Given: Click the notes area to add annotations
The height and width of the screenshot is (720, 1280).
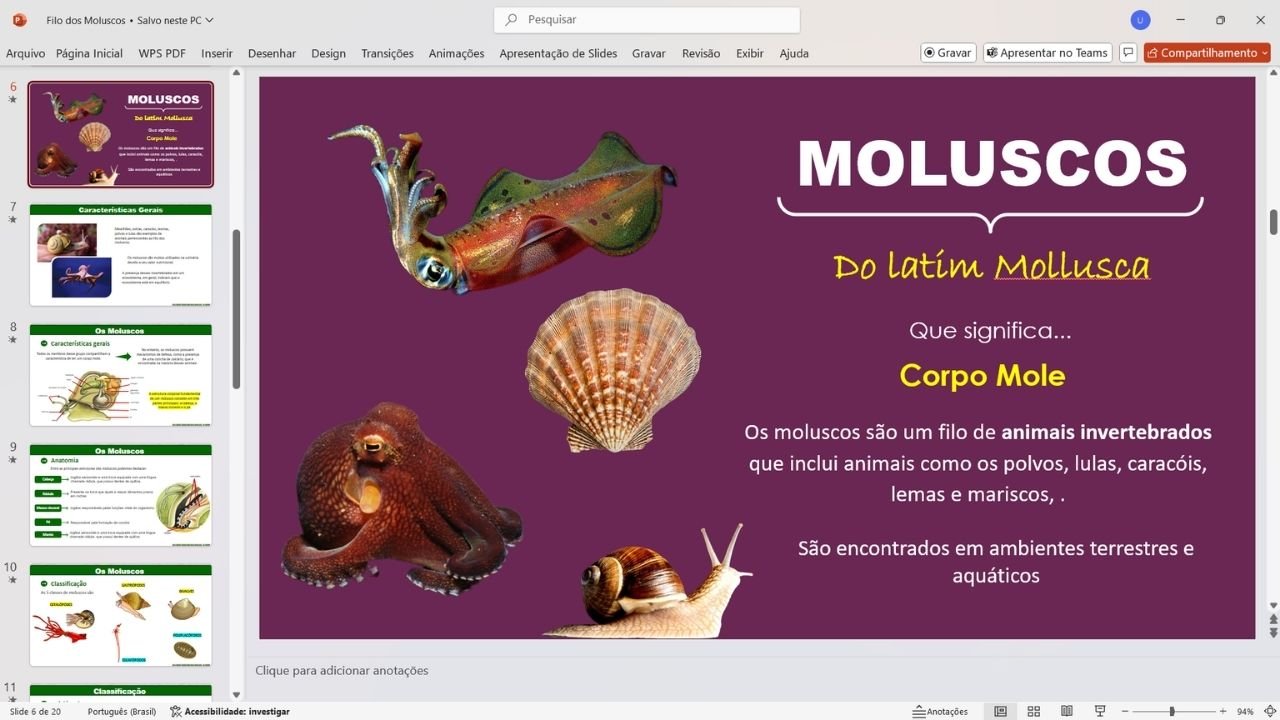Looking at the screenshot, I should coord(341,670).
